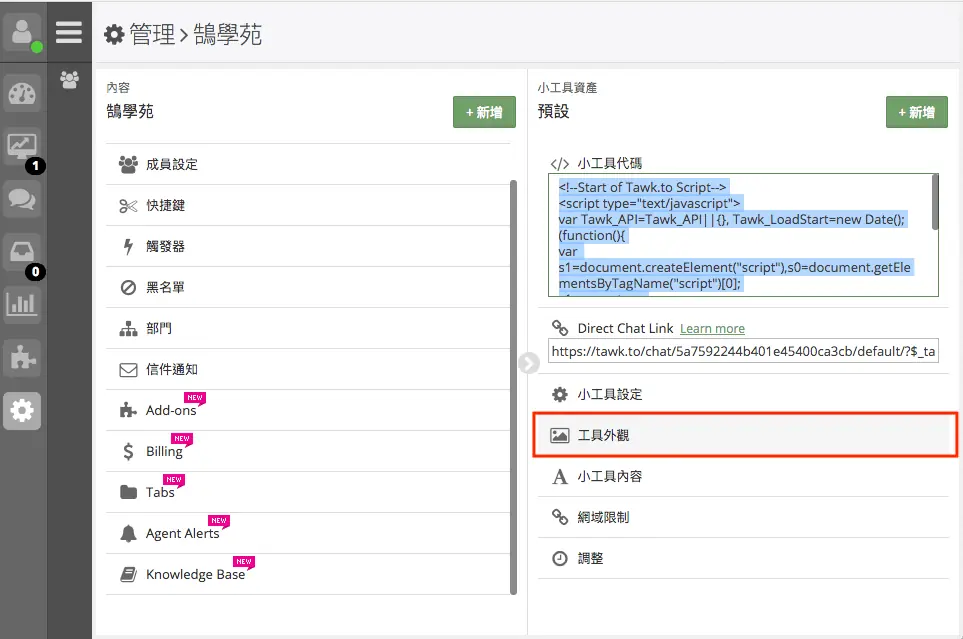This screenshot has width=963, height=639.
Task: Click the hierarchy icon beside 部門
Action: (x=128, y=329)
